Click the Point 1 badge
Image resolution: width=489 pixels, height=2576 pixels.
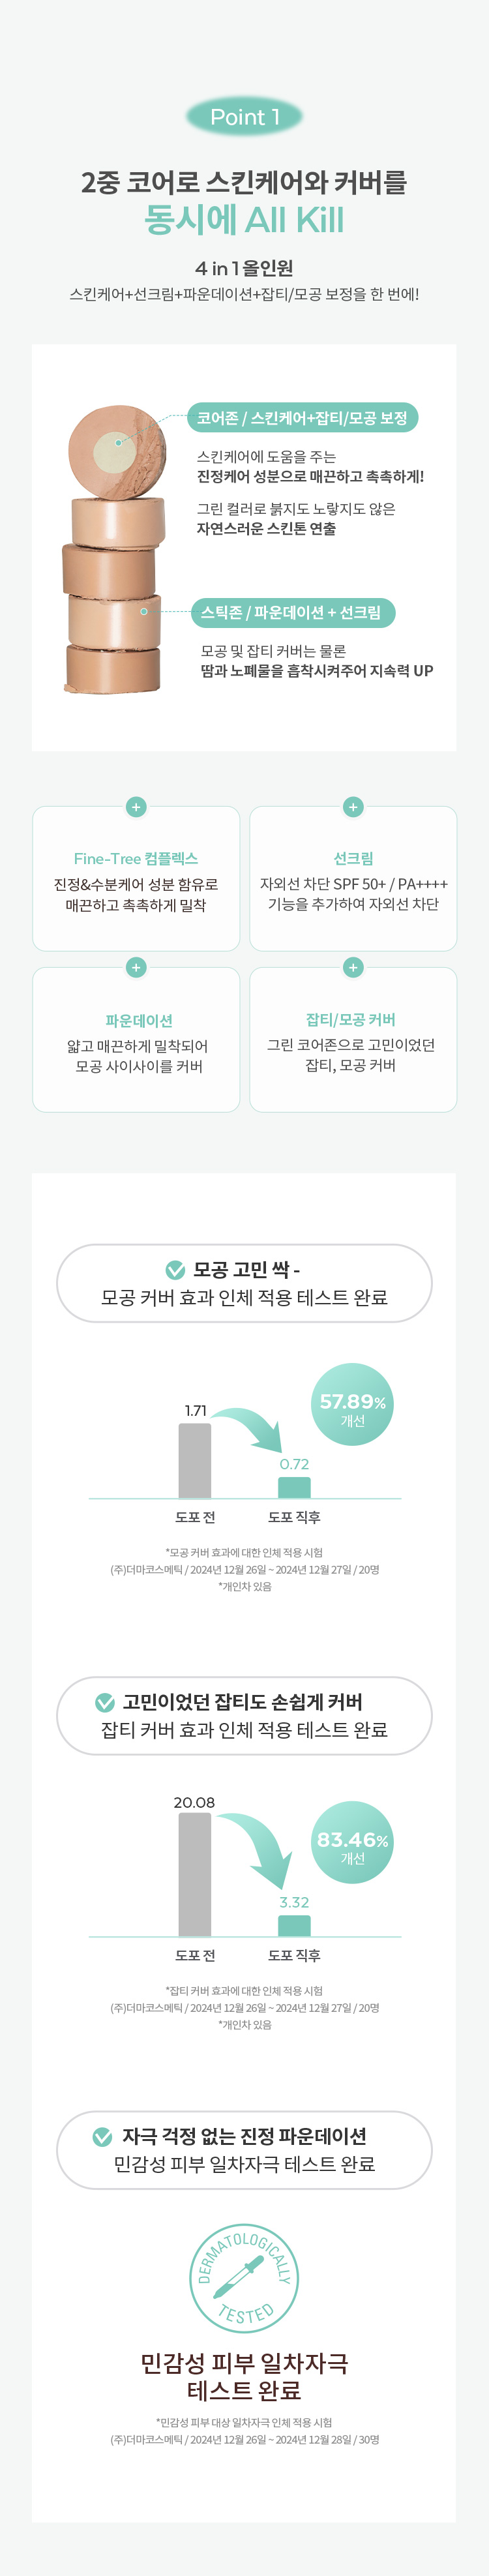244,117
